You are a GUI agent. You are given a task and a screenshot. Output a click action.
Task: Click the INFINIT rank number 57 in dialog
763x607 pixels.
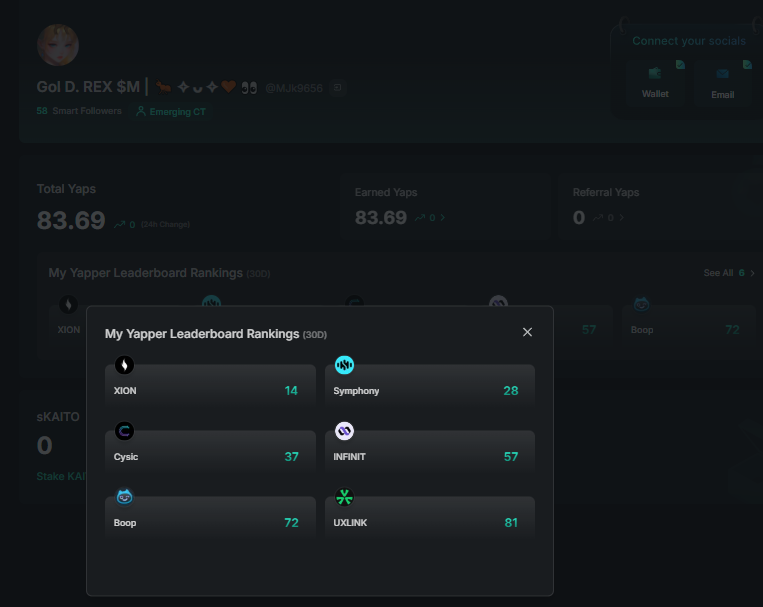[511, 457]
